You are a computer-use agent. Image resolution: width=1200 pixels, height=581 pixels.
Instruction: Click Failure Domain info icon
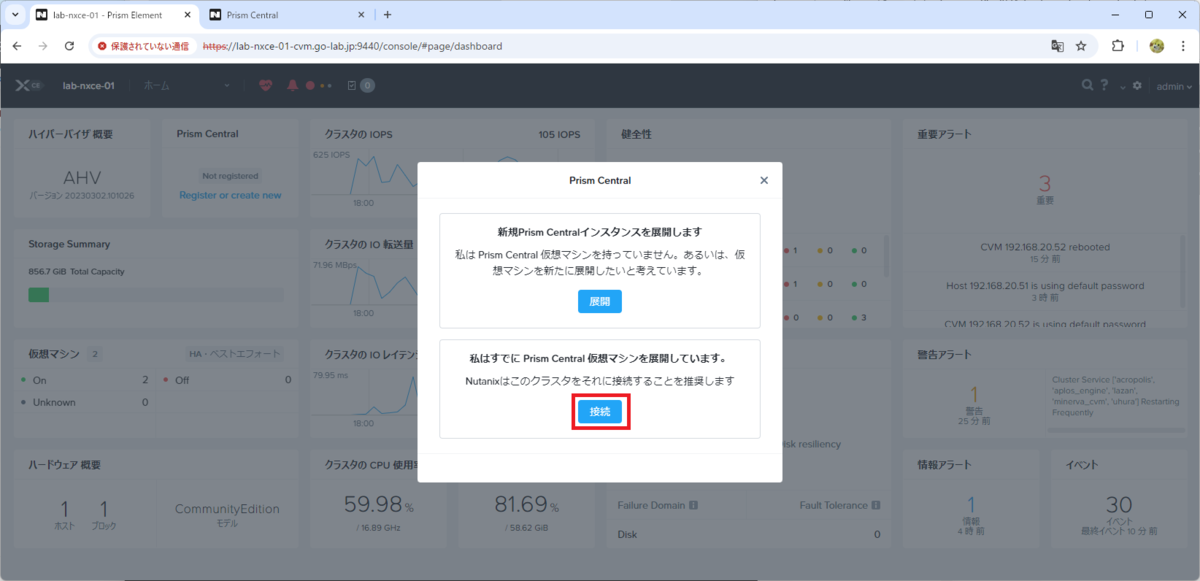[693, 505]
